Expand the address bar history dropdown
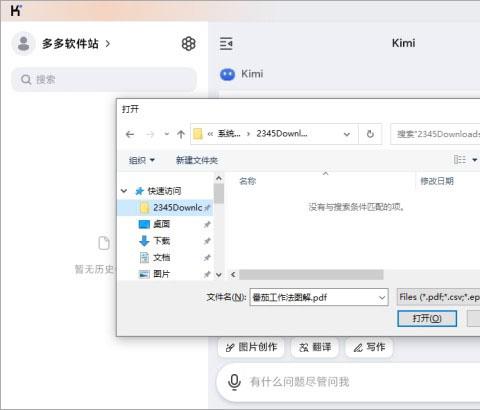The height and width of the screenshot is (410, 480). [x=347, y=134]
